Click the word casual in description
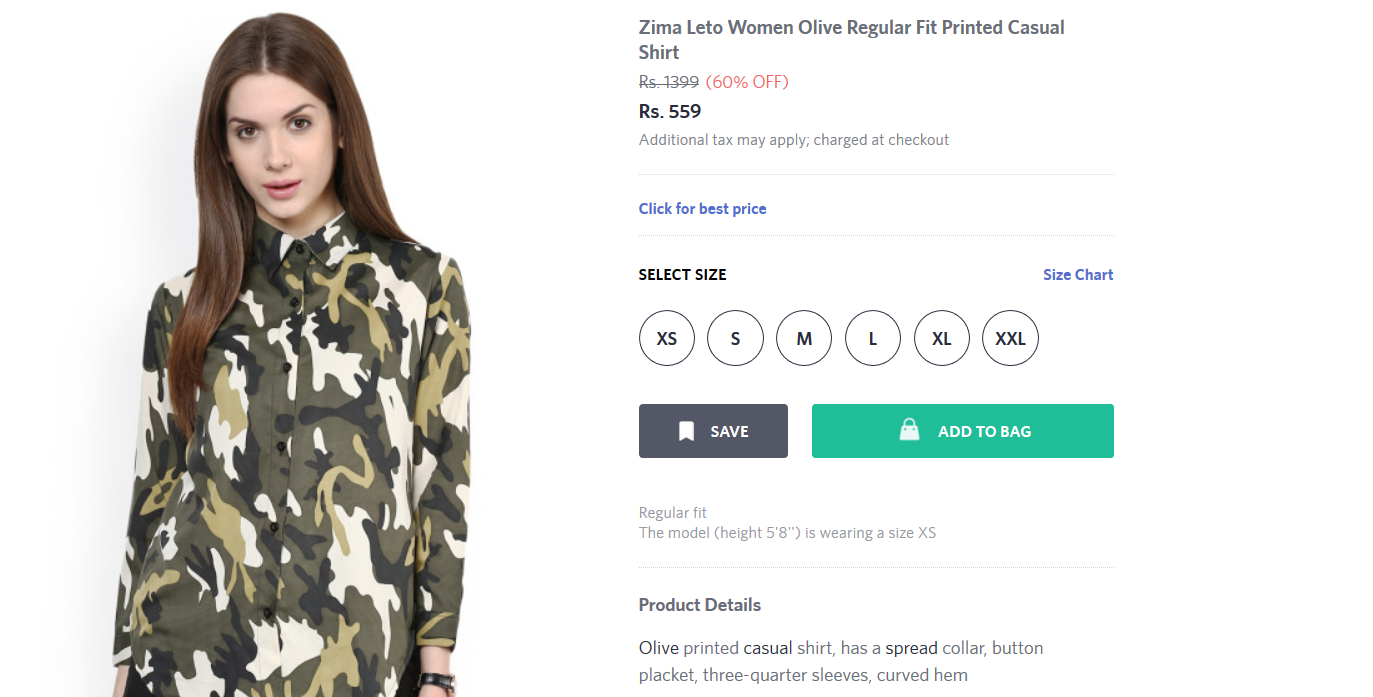1373x697 pixels. click(x=767, y=648)
